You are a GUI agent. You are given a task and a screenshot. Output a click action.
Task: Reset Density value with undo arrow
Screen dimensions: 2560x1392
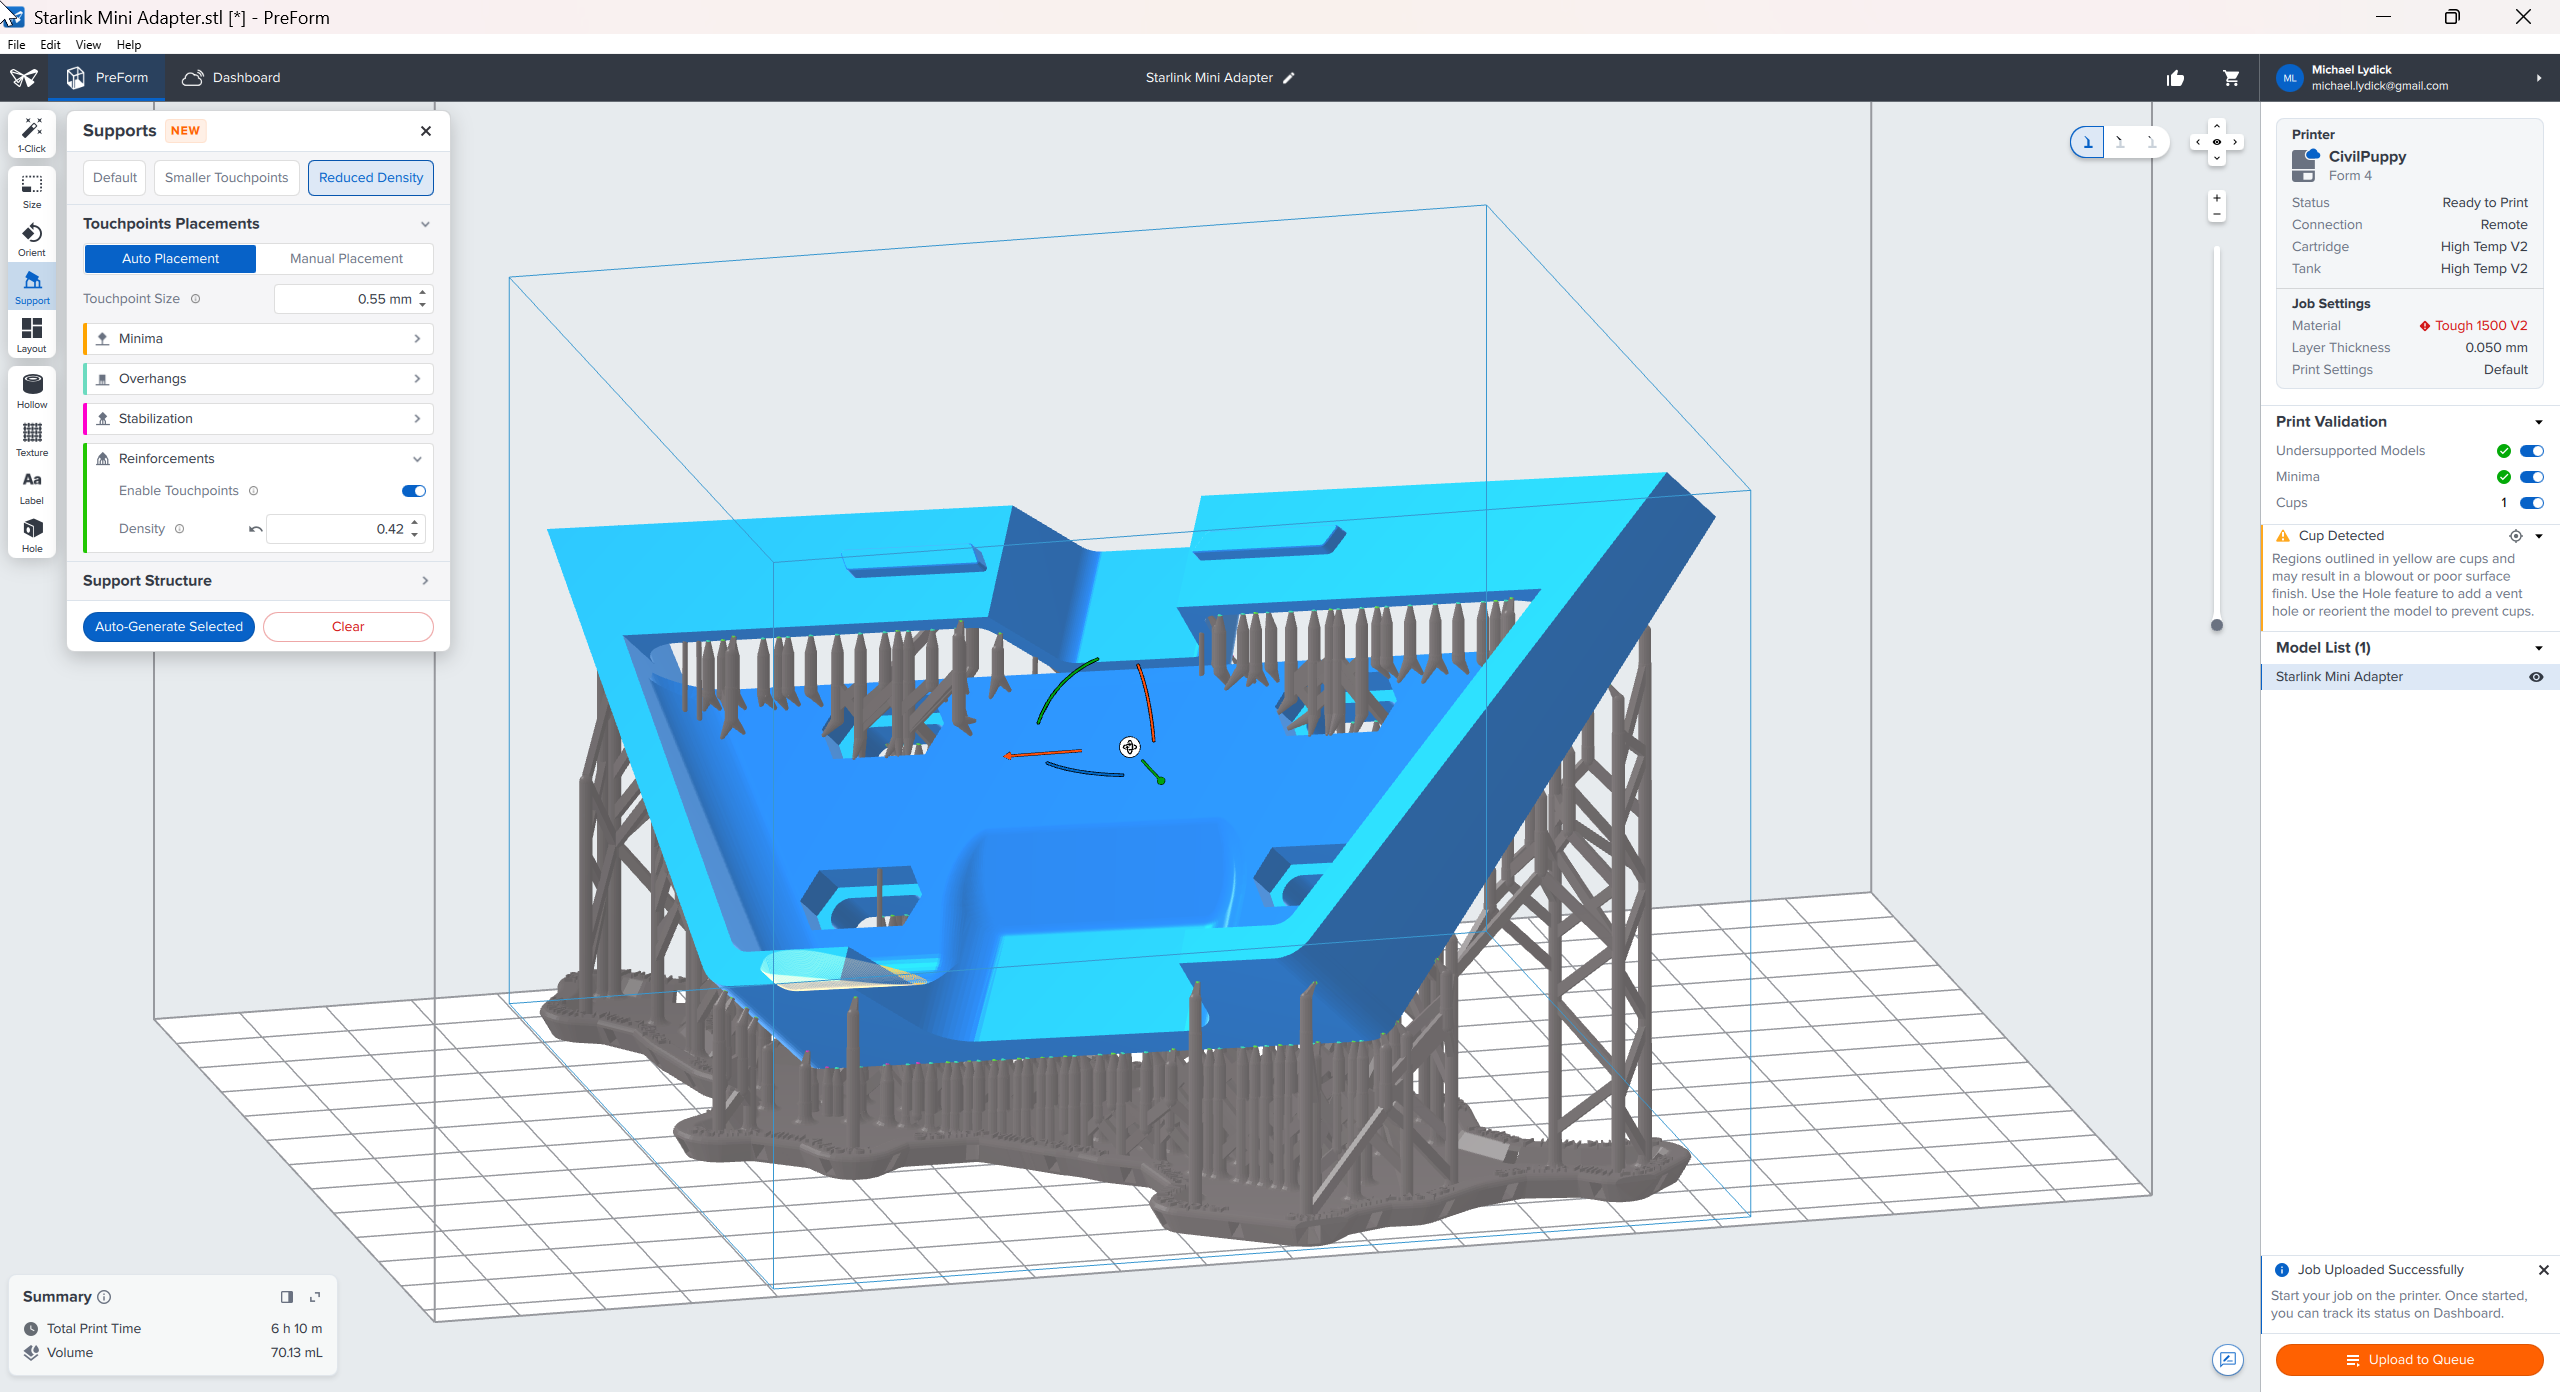(256, 529)
